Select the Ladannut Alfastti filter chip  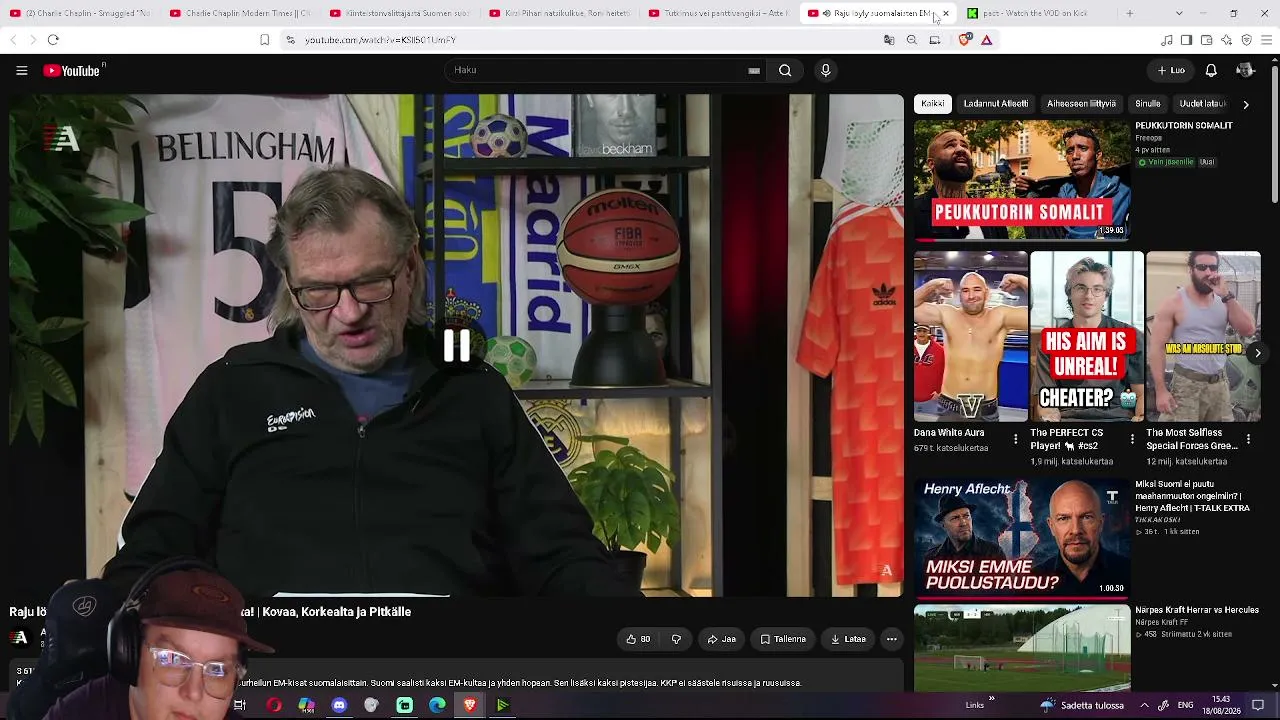pos(996,104)
